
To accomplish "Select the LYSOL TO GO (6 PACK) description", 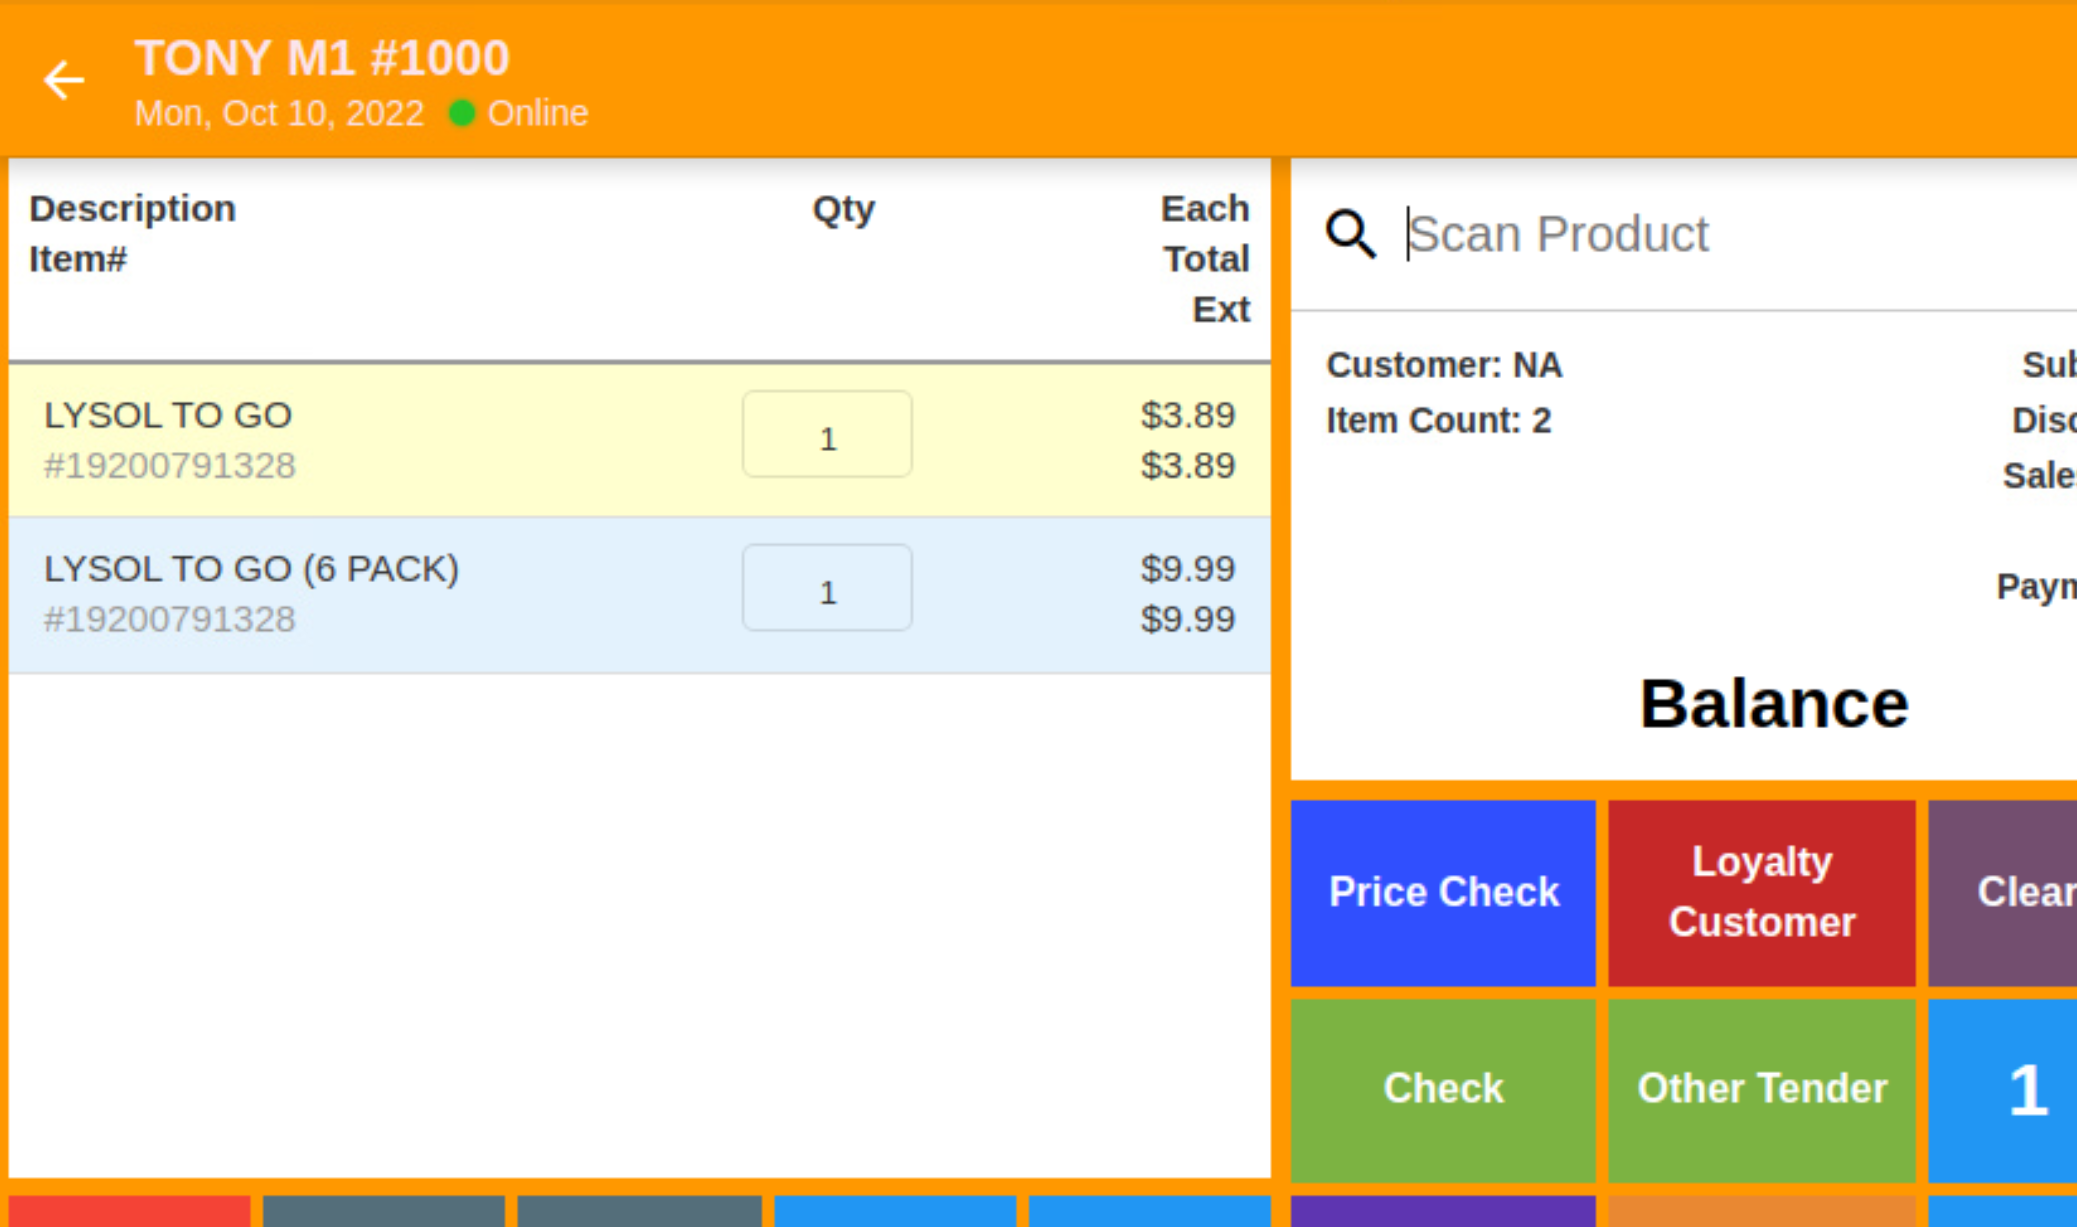I will [x=251, y=569].
